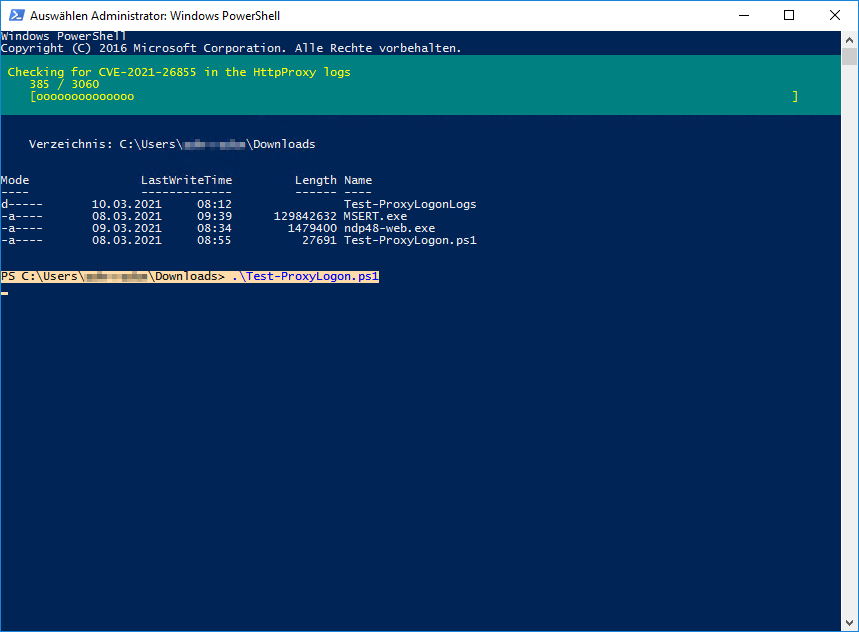Click the scrollbar down arrow

(x=850, y=623)
